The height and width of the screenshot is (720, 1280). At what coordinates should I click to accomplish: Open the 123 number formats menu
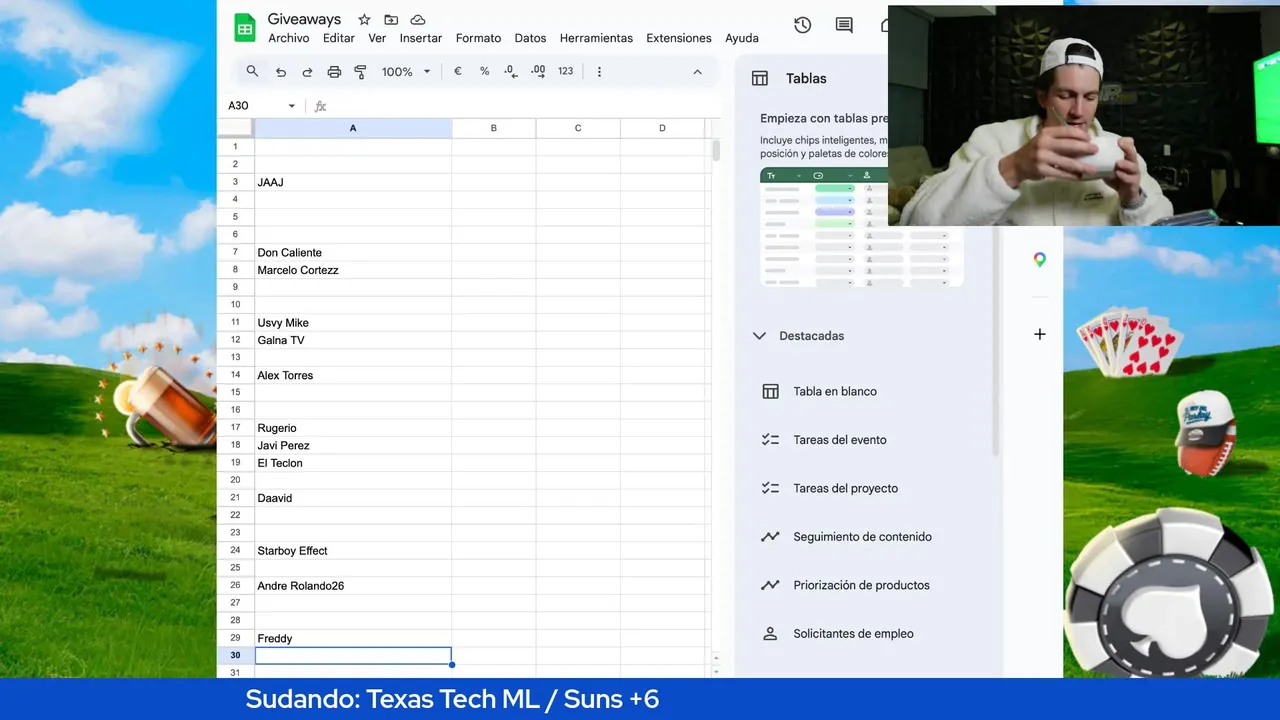point(566,71)
